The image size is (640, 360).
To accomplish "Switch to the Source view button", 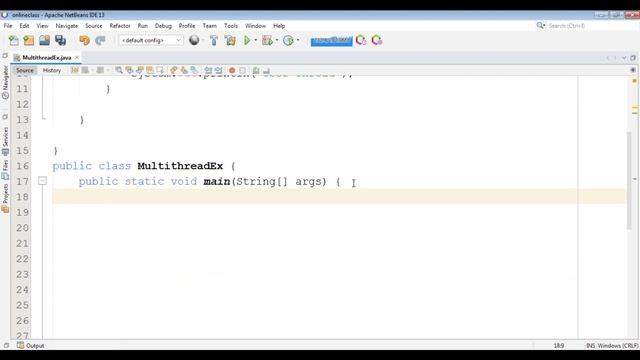I will coord(24,70).
